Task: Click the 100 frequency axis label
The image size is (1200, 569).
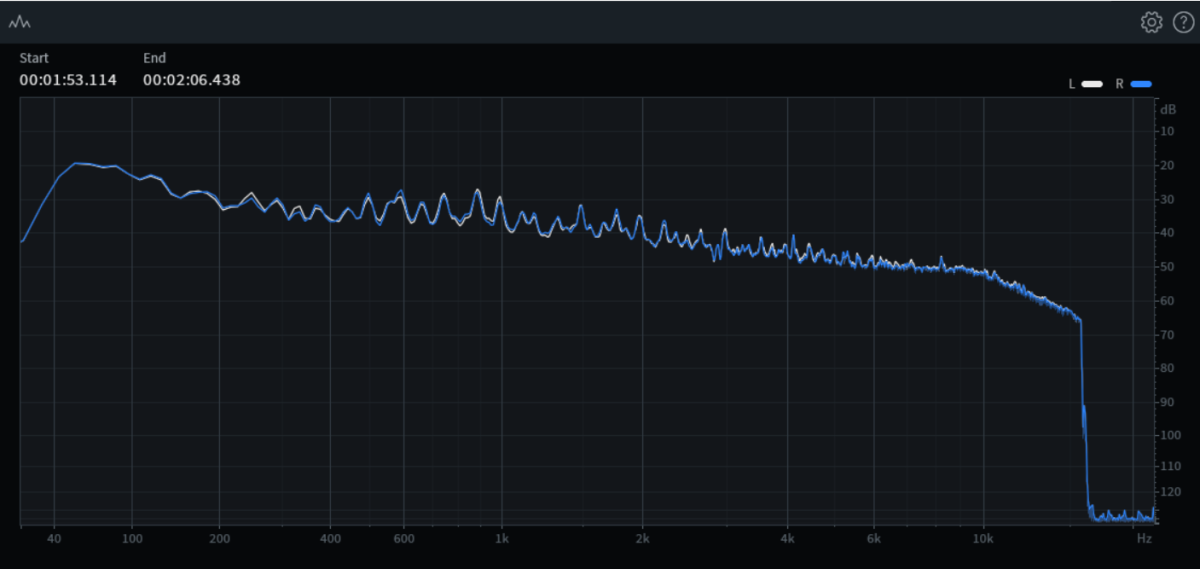Action: (131, 538)
